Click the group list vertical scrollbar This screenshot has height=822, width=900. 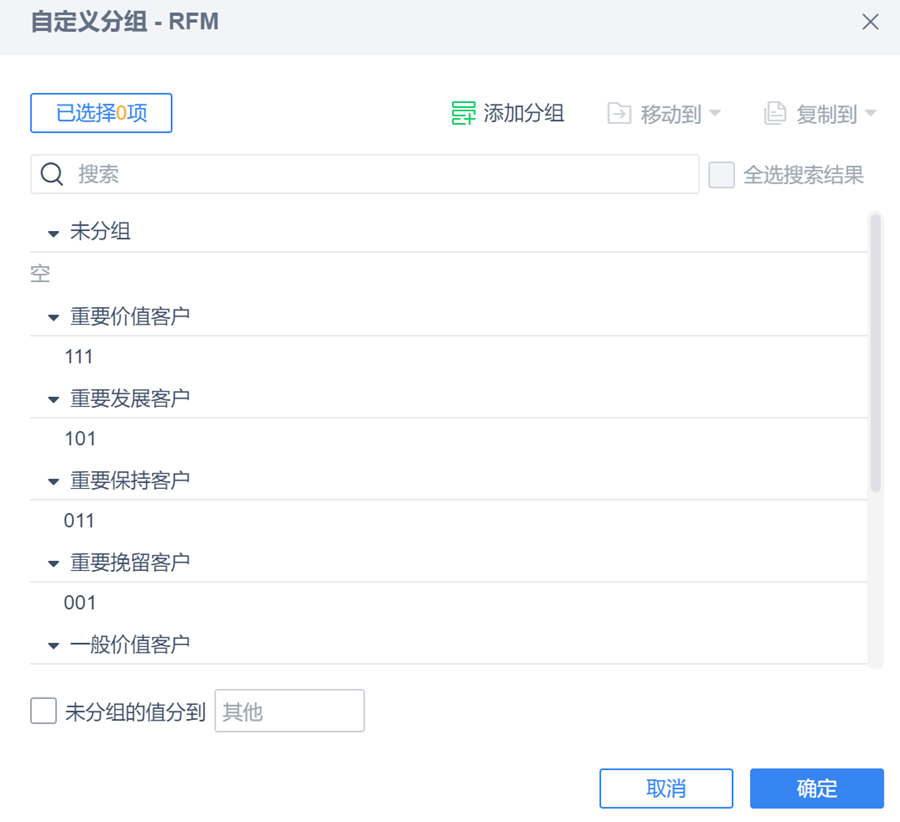click(875, 352)
